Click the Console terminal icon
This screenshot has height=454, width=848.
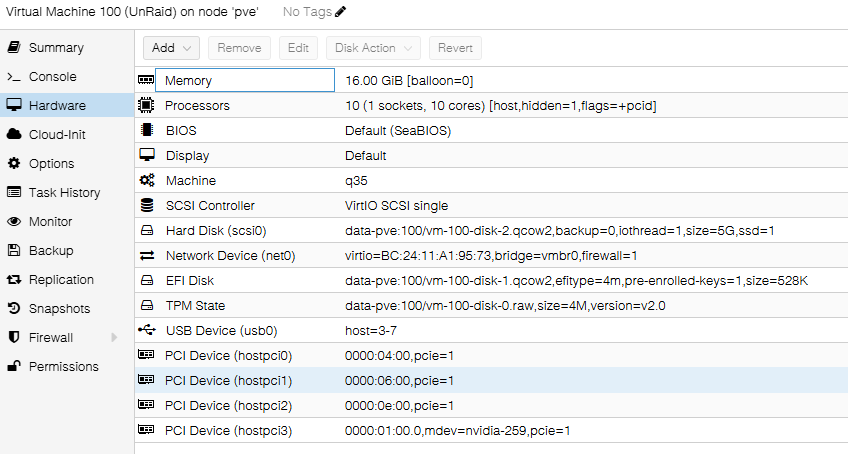click(14, 76)
